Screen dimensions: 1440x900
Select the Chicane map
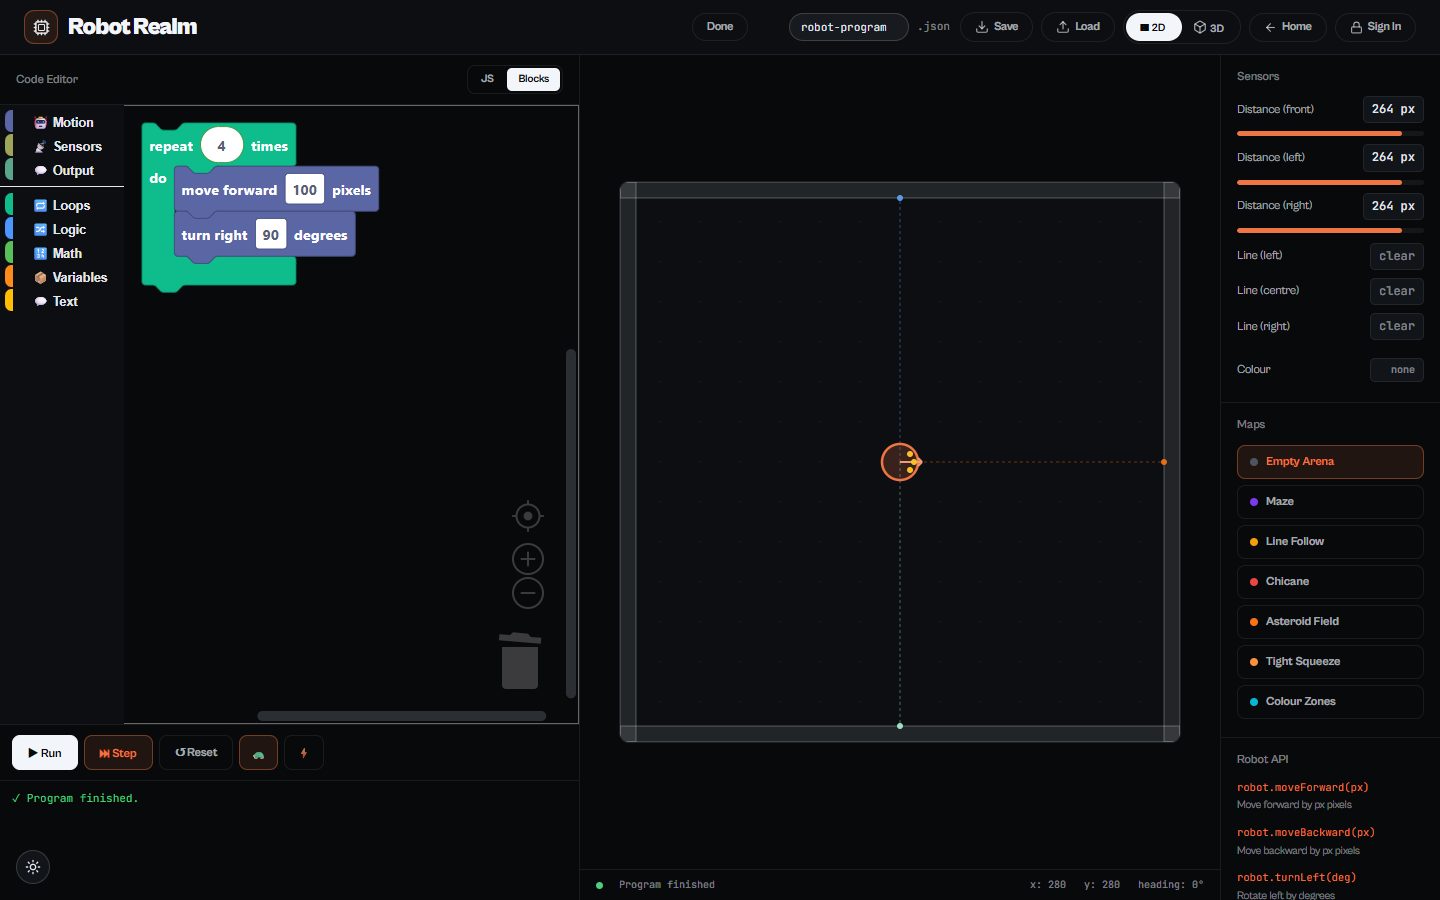tap(1330, 582)
